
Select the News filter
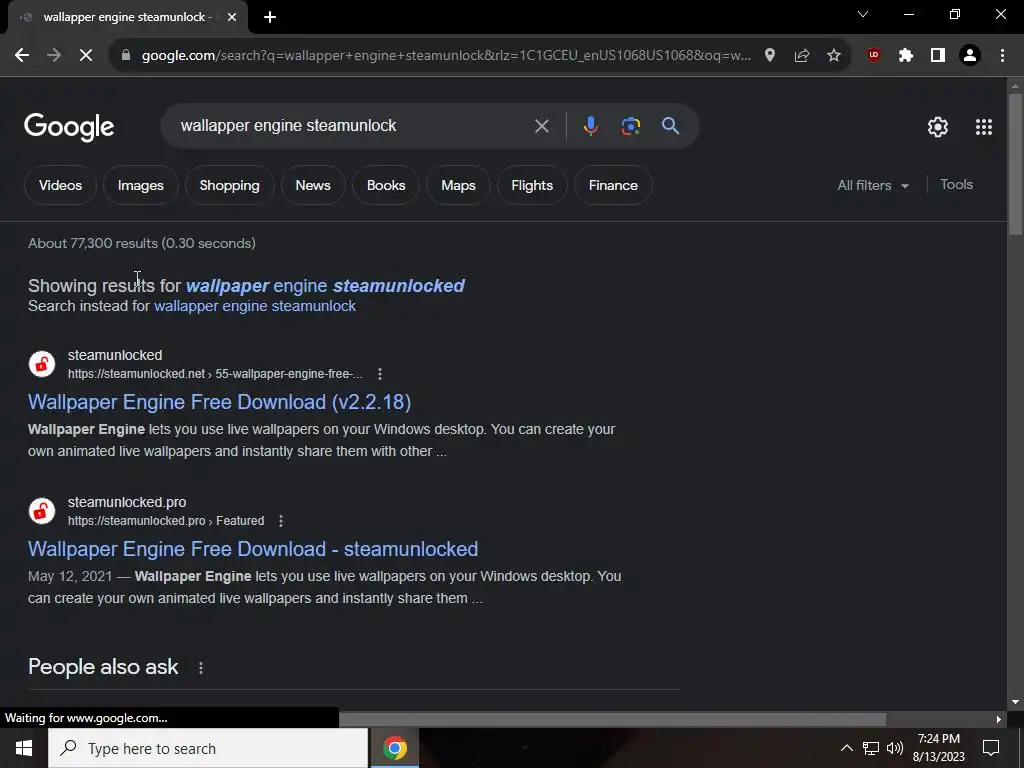pos(313,185)
